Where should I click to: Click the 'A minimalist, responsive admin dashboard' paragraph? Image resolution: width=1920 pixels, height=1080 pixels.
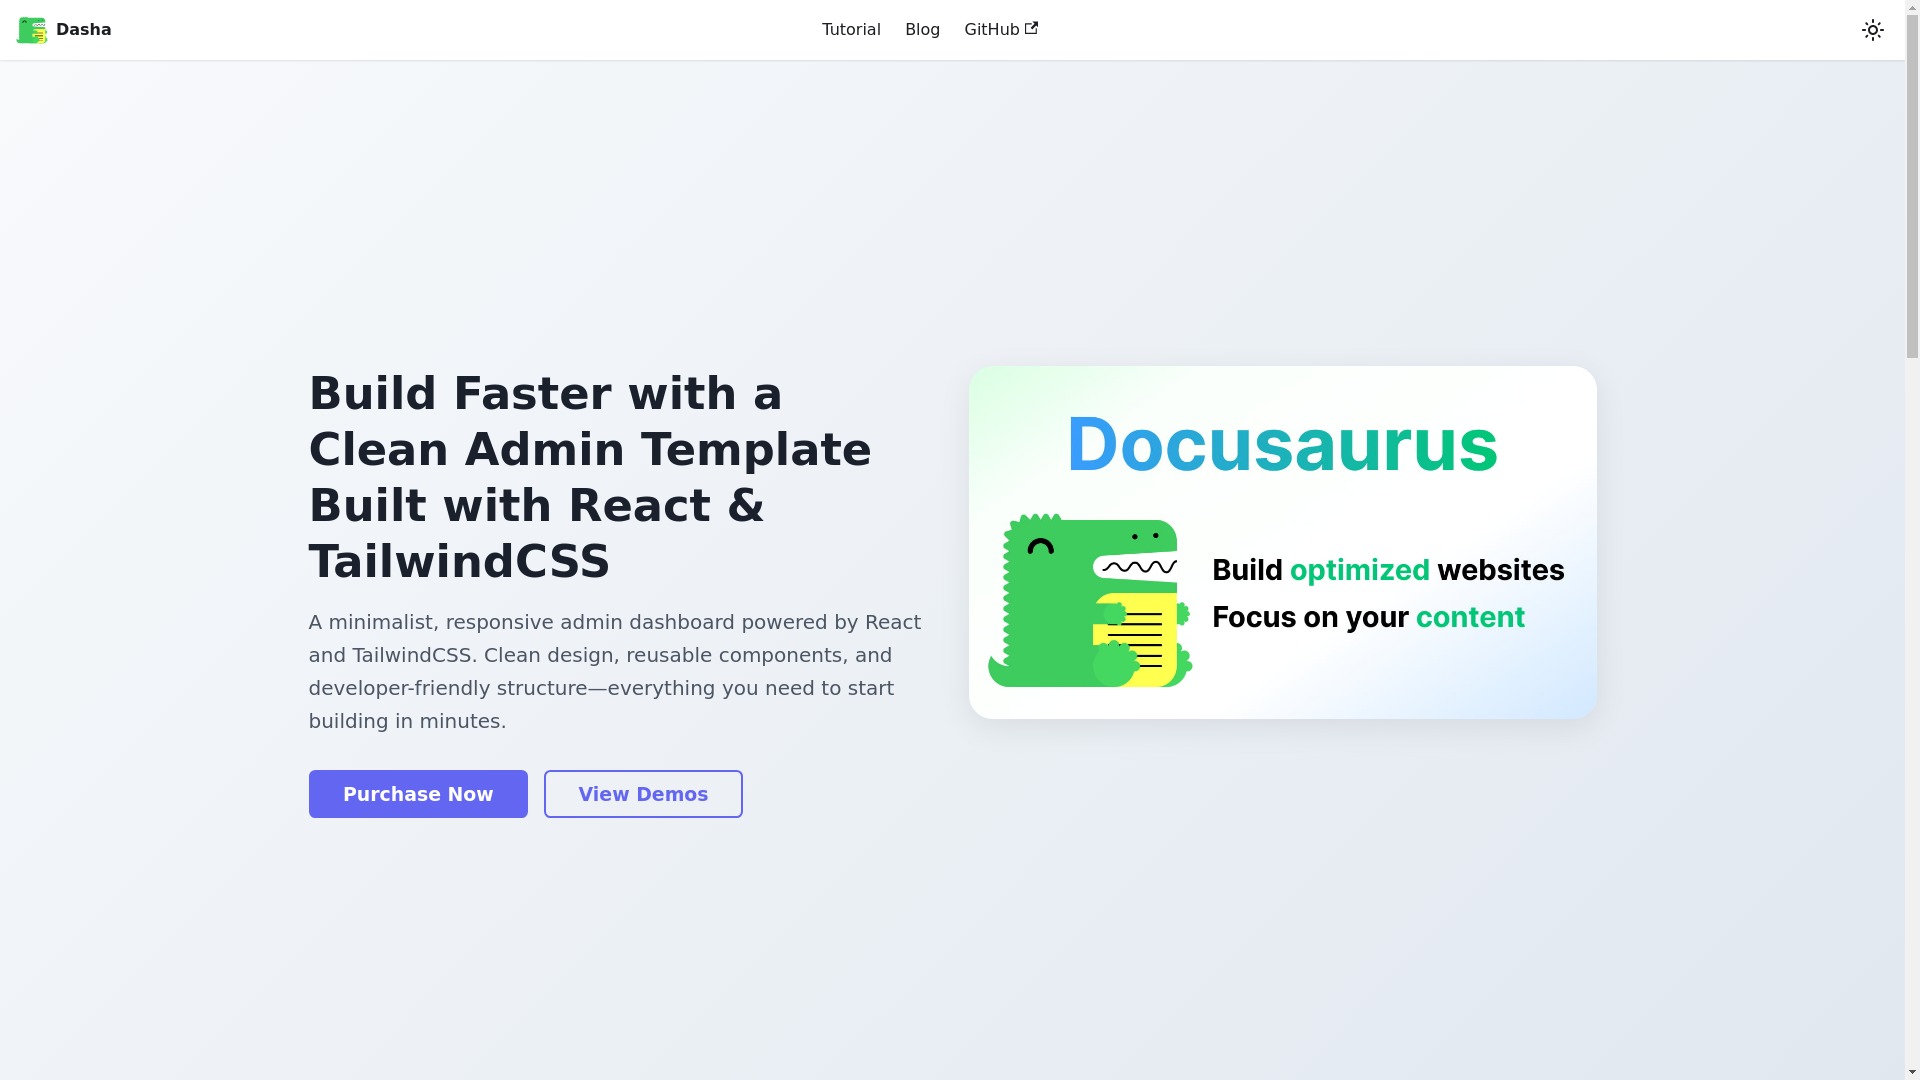615,671
